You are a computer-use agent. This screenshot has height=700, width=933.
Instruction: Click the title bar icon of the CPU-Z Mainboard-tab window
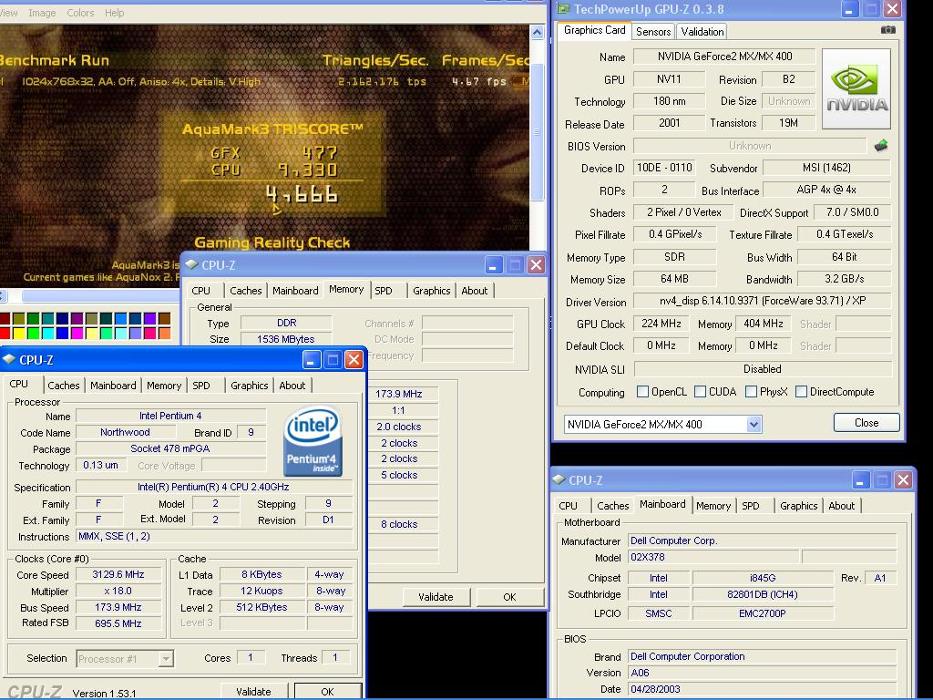[x=559, y=480]
